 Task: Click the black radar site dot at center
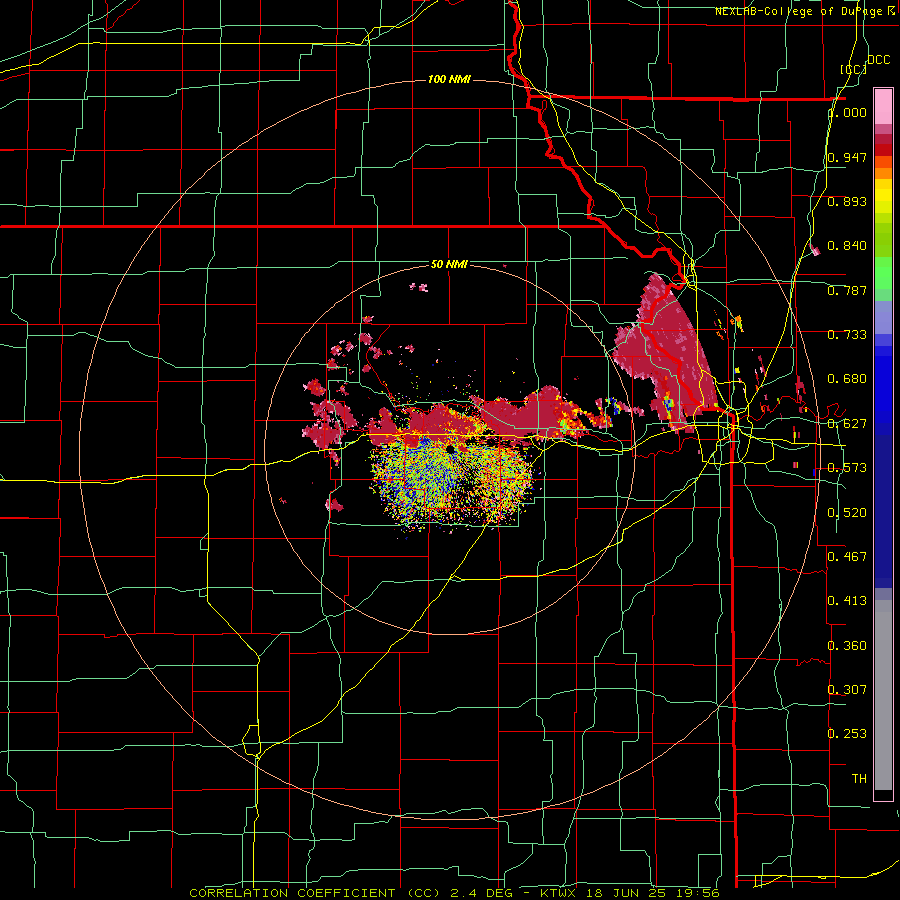point(451,449)
